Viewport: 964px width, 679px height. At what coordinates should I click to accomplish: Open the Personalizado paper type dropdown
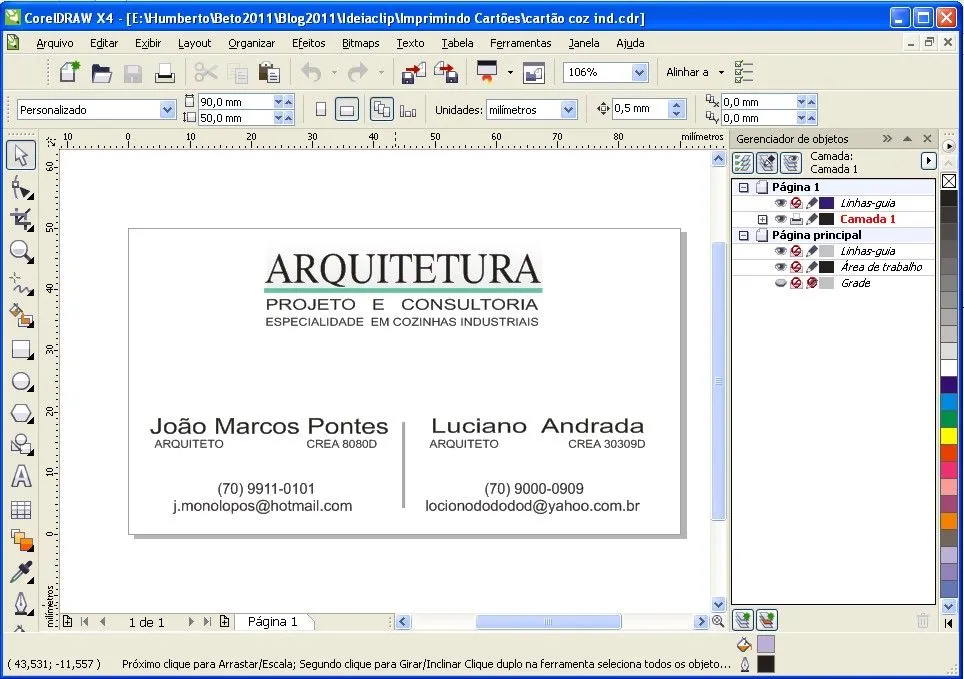coord(167,110)
